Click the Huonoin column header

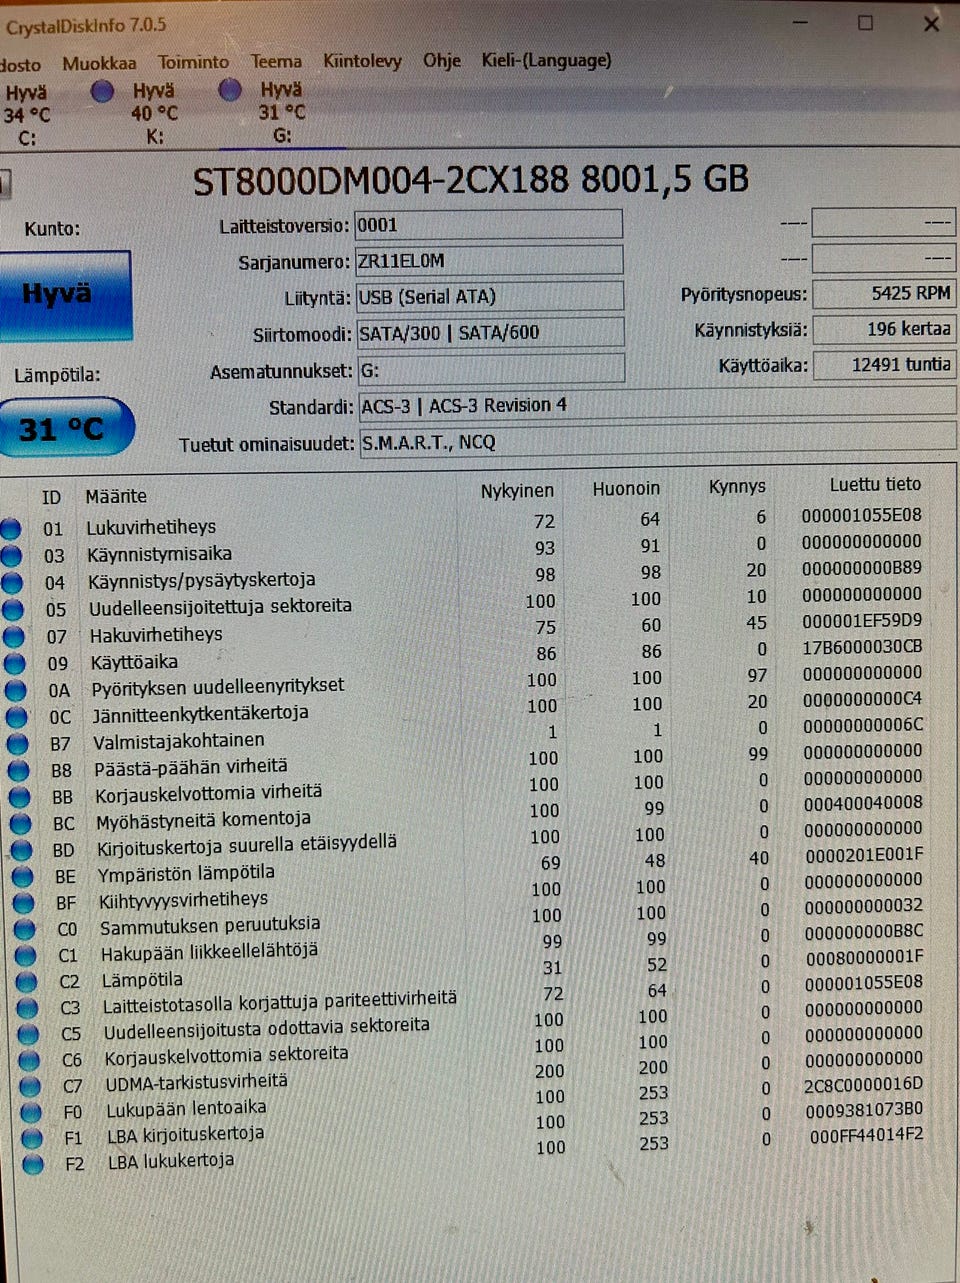[x=626, y=488]
